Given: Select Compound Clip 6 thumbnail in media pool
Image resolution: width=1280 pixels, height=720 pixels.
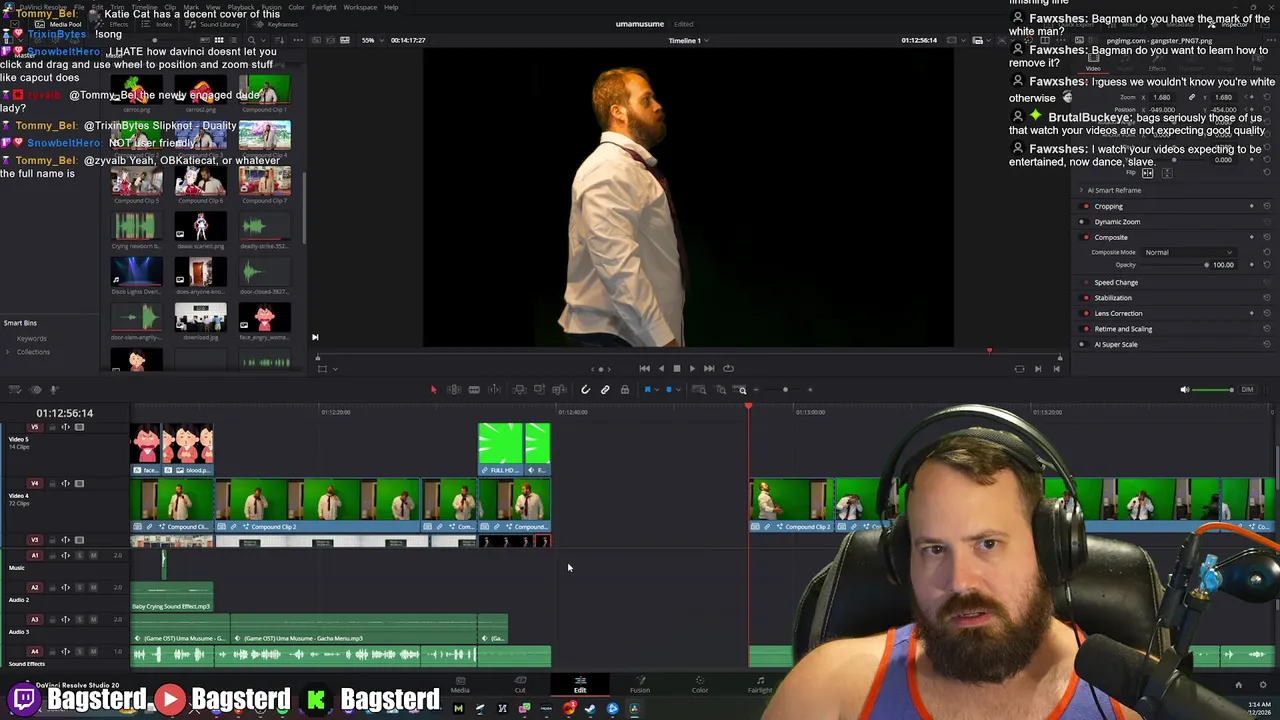Looking at the screenshot, I should click(x=200, y=182).
